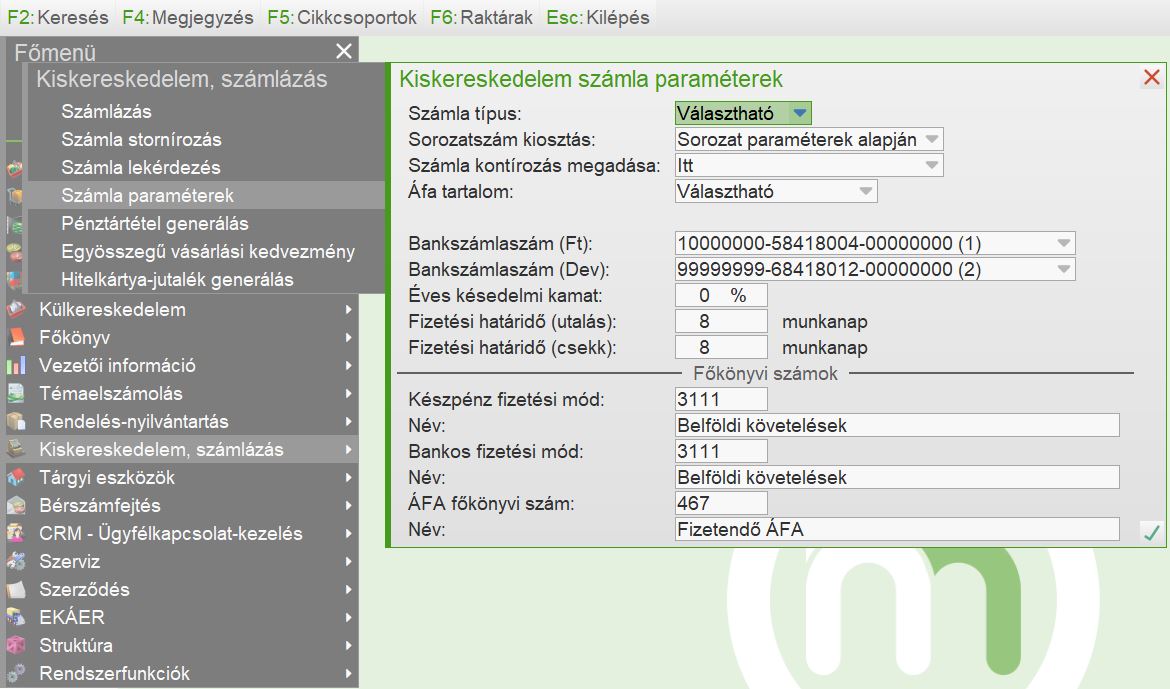Select Számla paraméterek menu item
This screenshot has width=1170, height=689.
coord(204,196)
